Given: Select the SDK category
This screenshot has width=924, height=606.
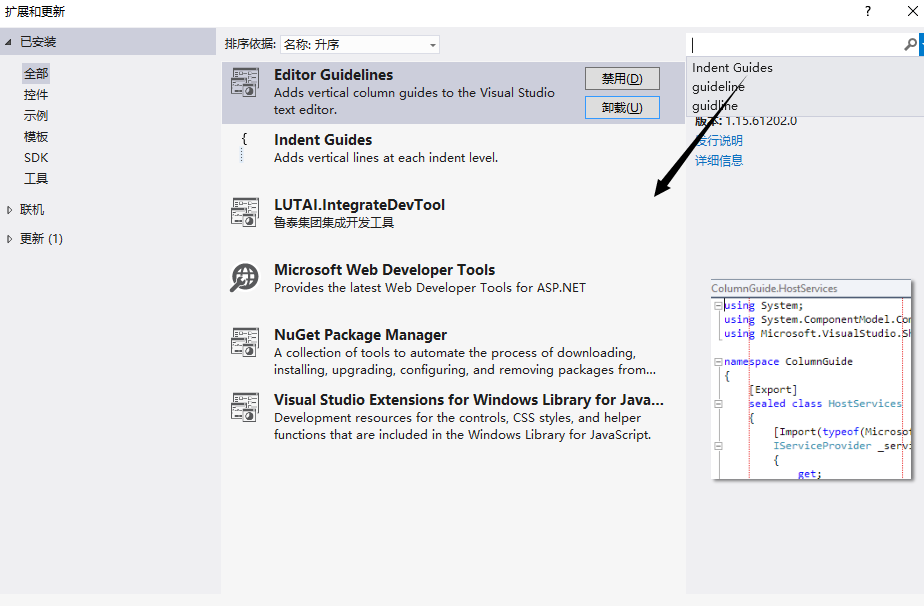Looking at the screenshot, I should pos(36,157).
